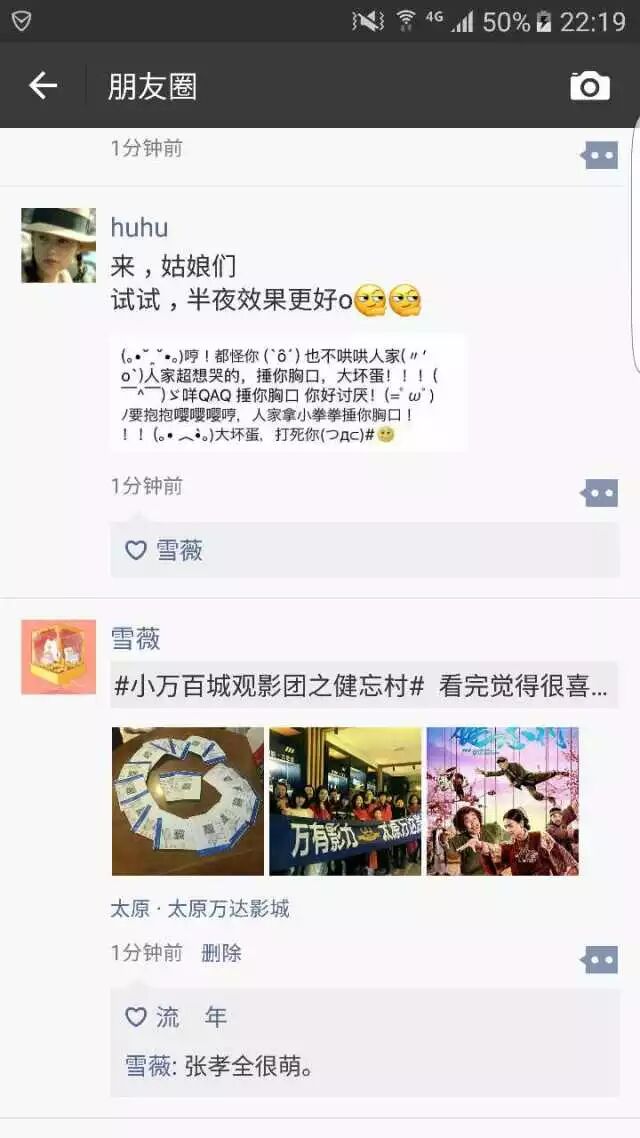Open the camera to post a moment
This screenshot has height=1138, width=640.
pyautogui.click(x=590, y=86)
